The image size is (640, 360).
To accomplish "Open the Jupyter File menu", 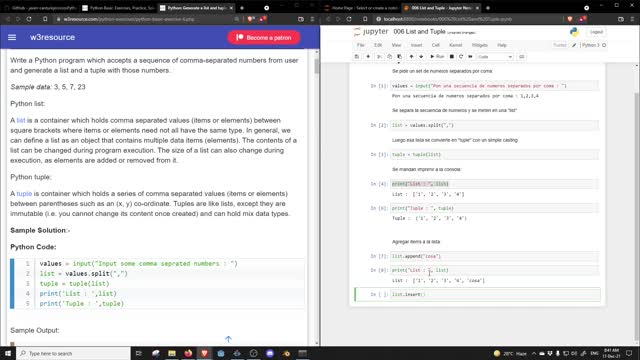I will coord(360,45).
